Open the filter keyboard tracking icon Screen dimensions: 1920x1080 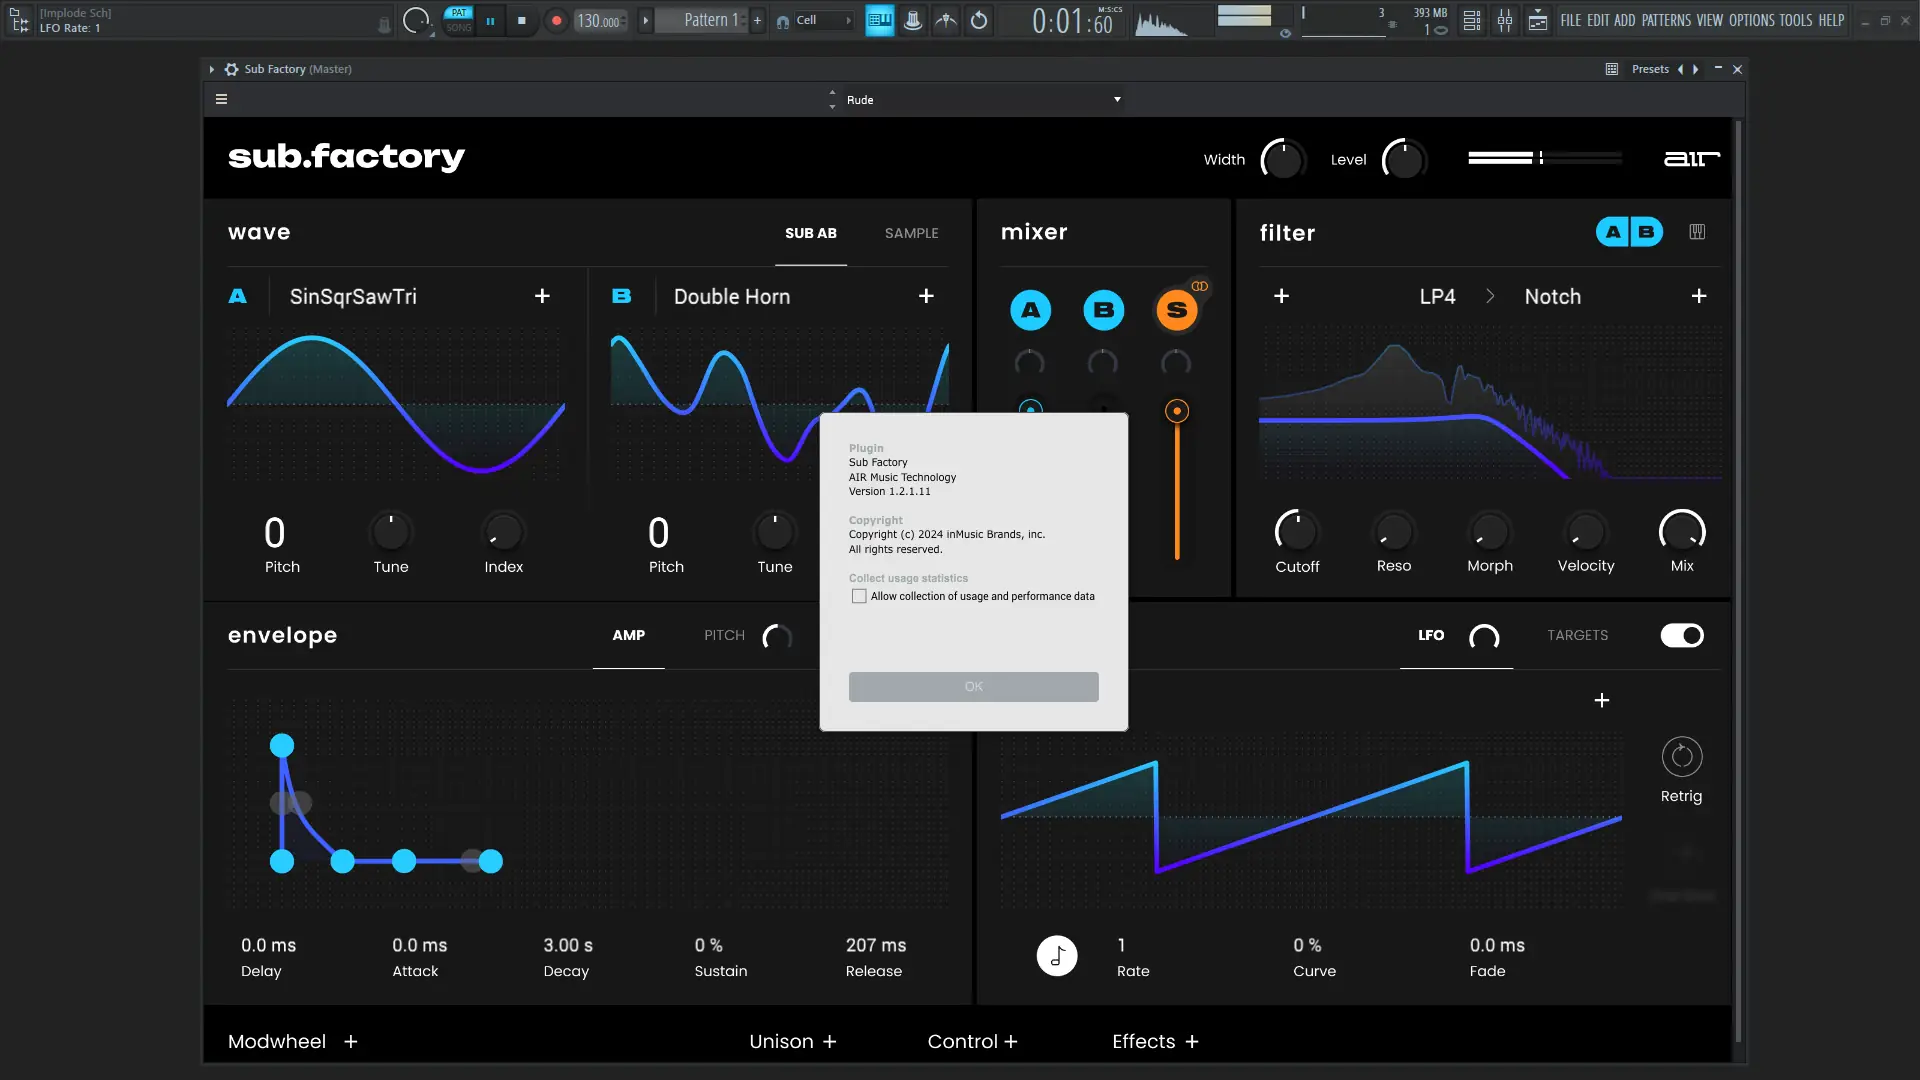pos(1697,232)
